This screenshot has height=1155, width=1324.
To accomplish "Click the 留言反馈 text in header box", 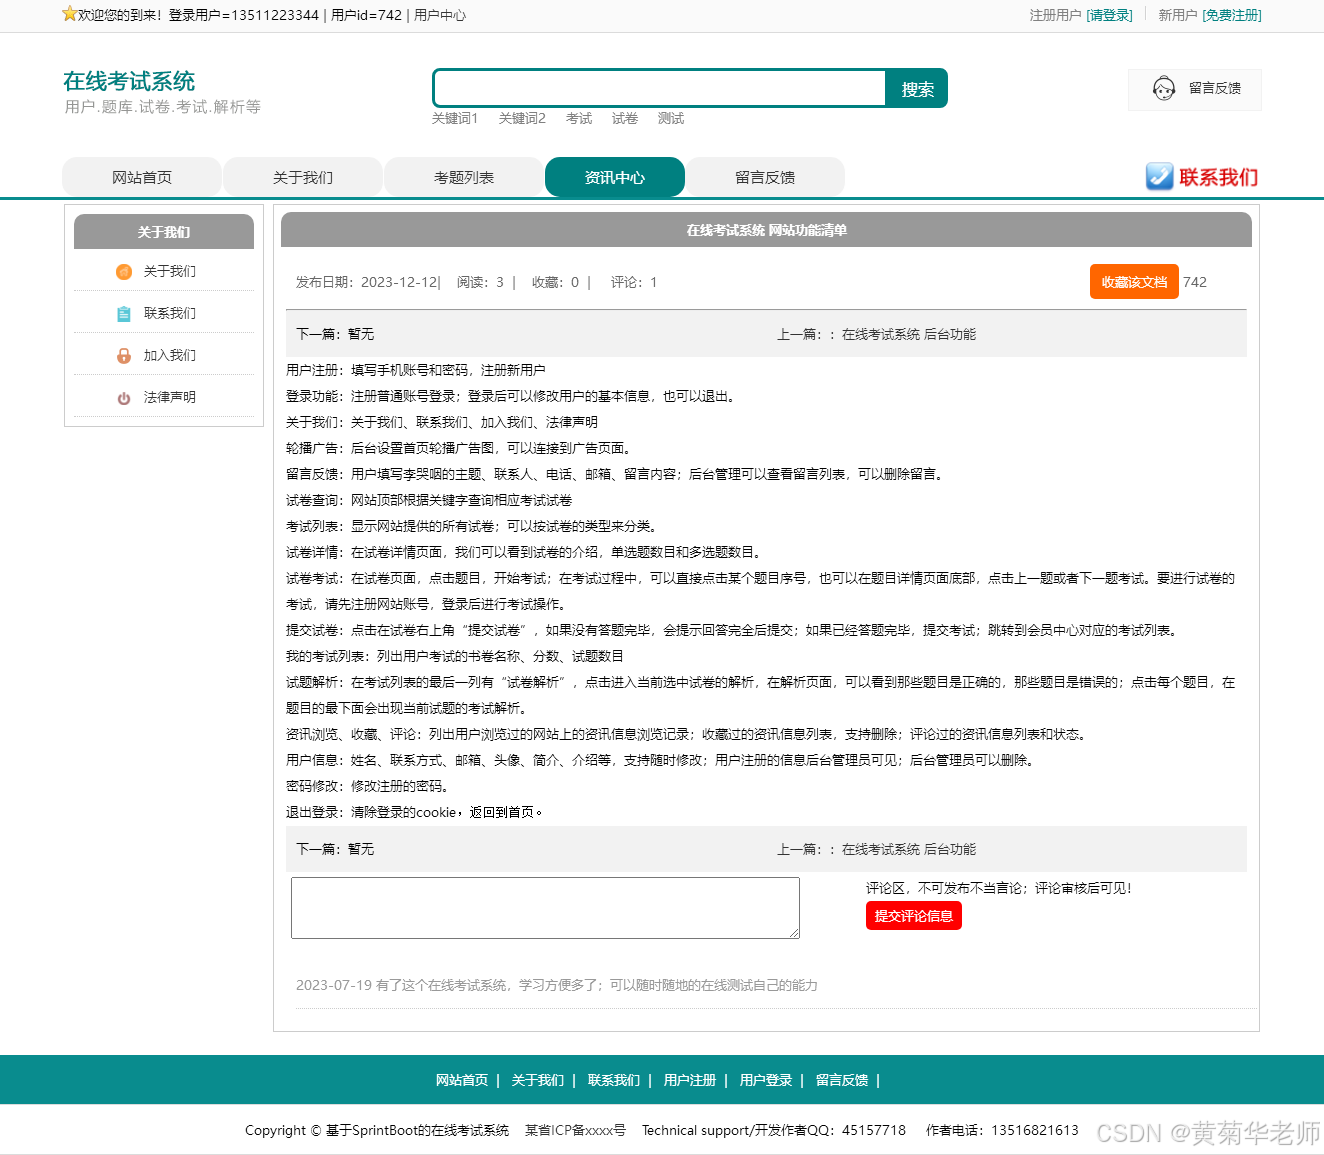I will (x=1215, y=88).
